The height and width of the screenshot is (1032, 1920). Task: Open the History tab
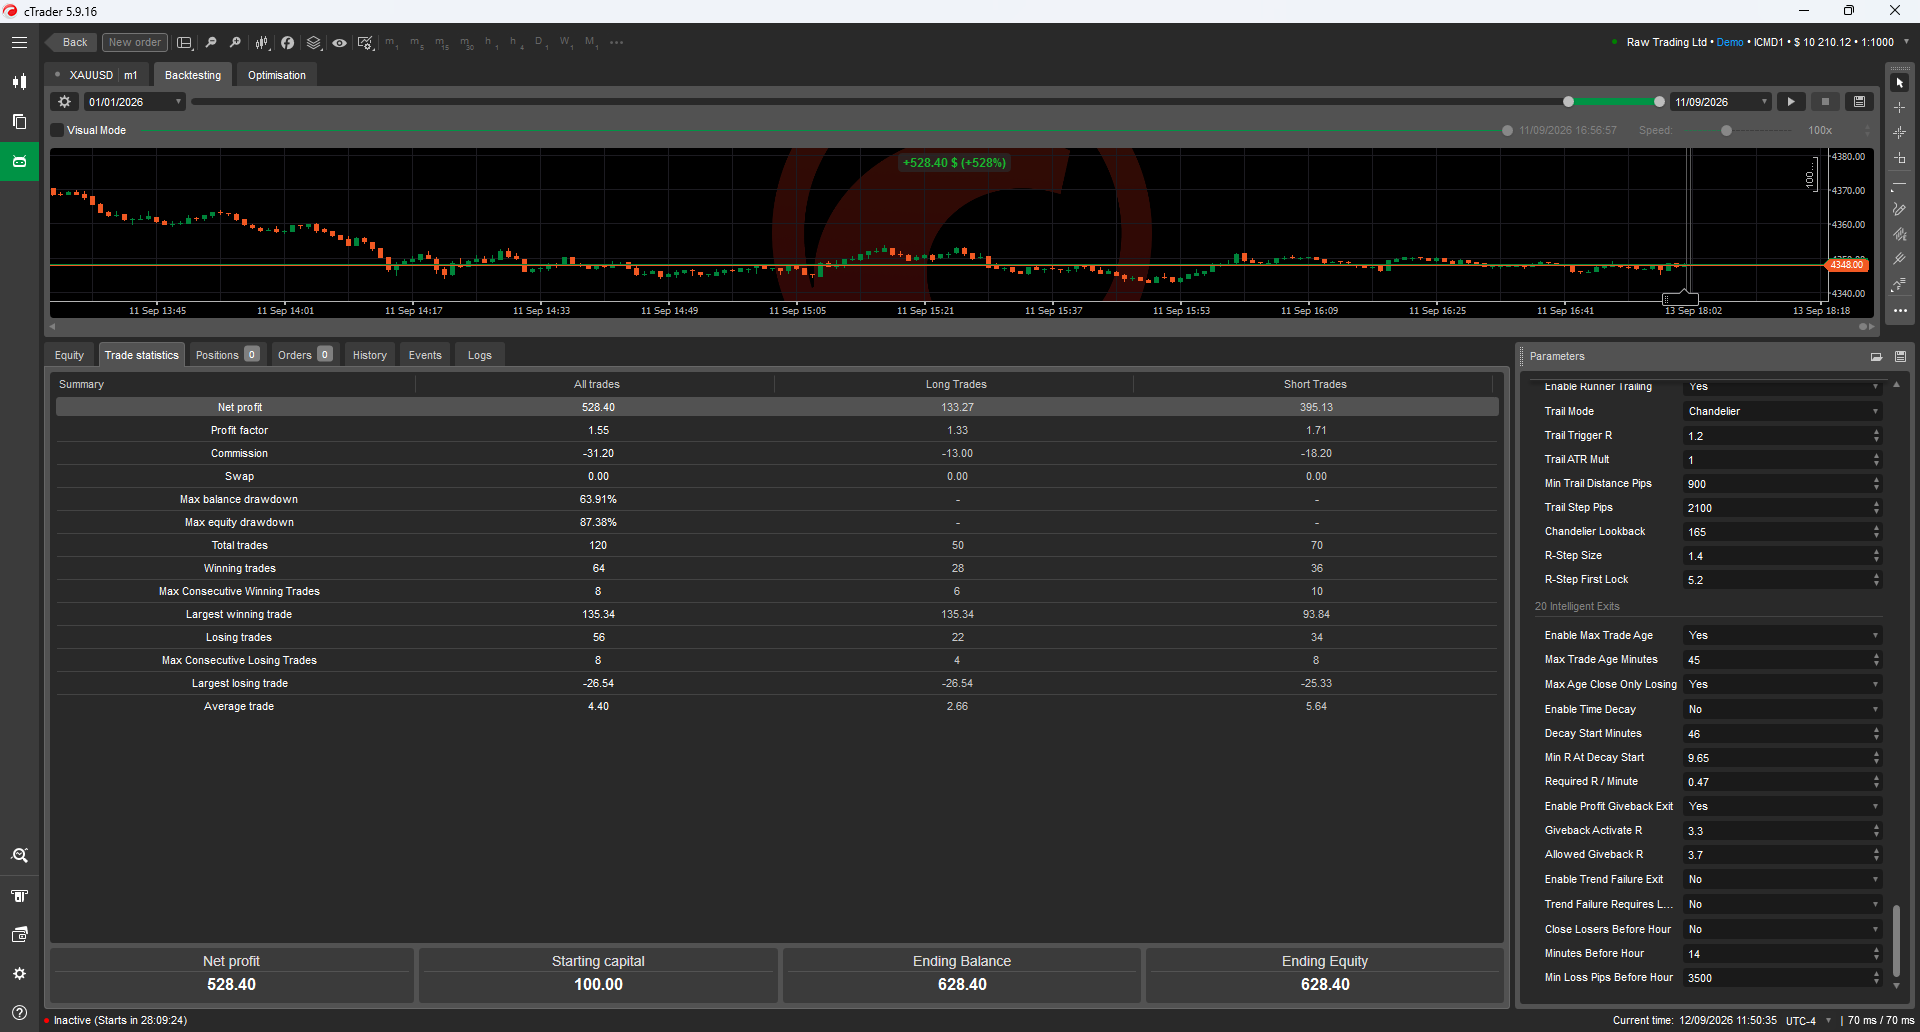pyautogui.click(x=370, y=355)
